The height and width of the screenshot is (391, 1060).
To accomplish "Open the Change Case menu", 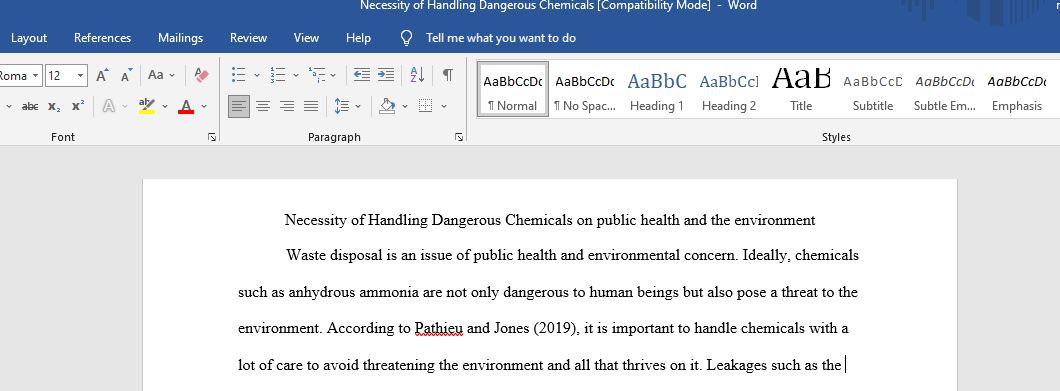I will pyautogui.click(x=161, y=75).
